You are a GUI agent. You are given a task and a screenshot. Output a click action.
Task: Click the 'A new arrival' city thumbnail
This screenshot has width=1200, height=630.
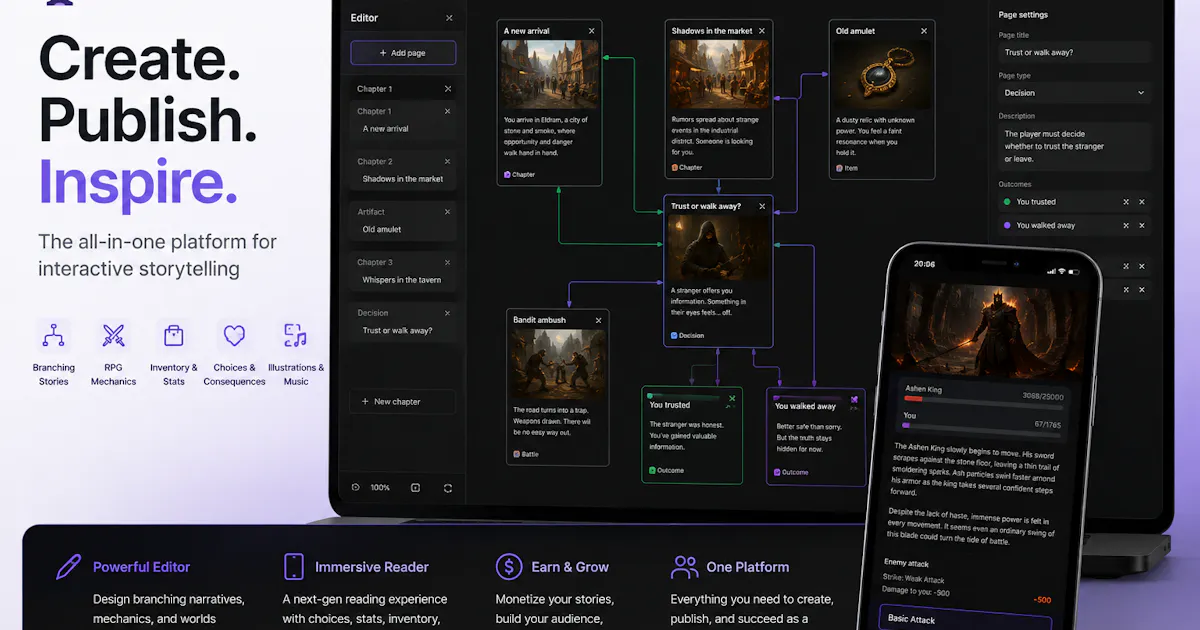click(x=550, y=74)
